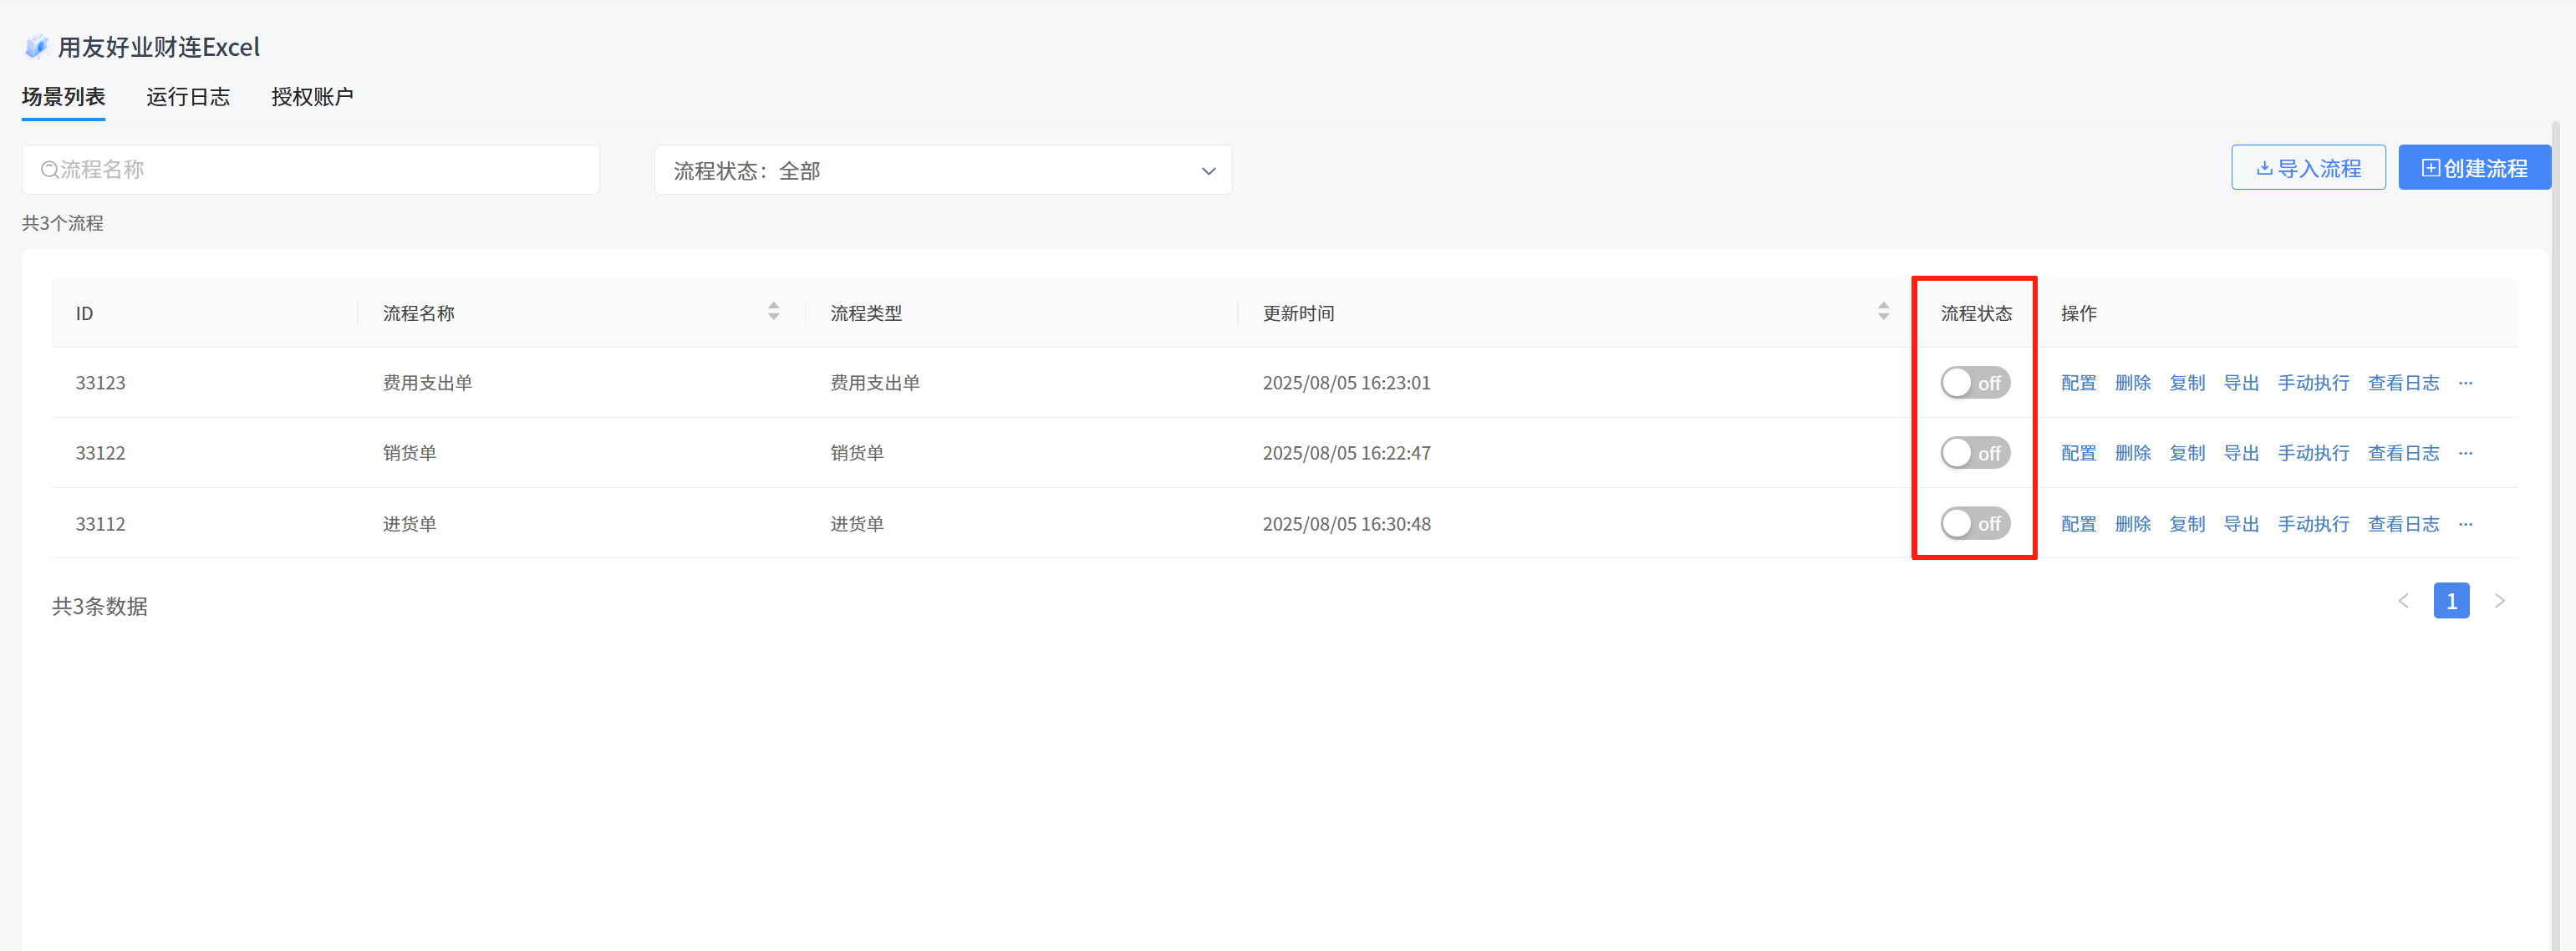Open more actions ellipsis for 费用支出单 row
Screen dimensions: 2576x951
tap(2465, 383)
